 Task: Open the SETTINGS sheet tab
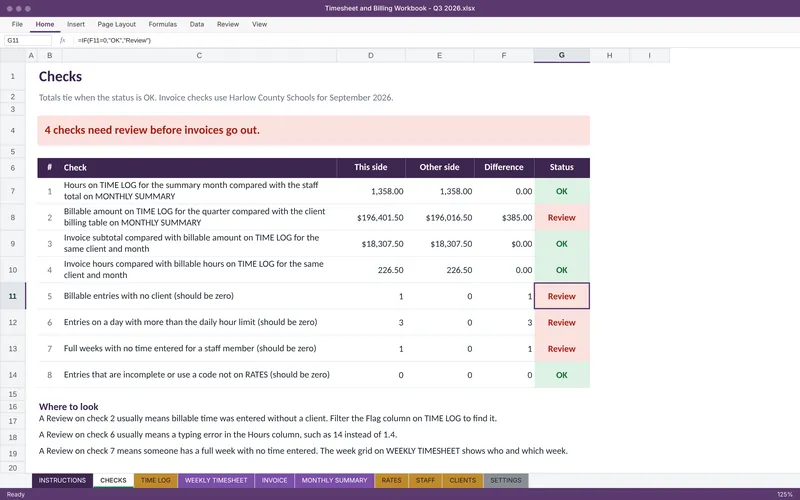click(x=506, y=480)
